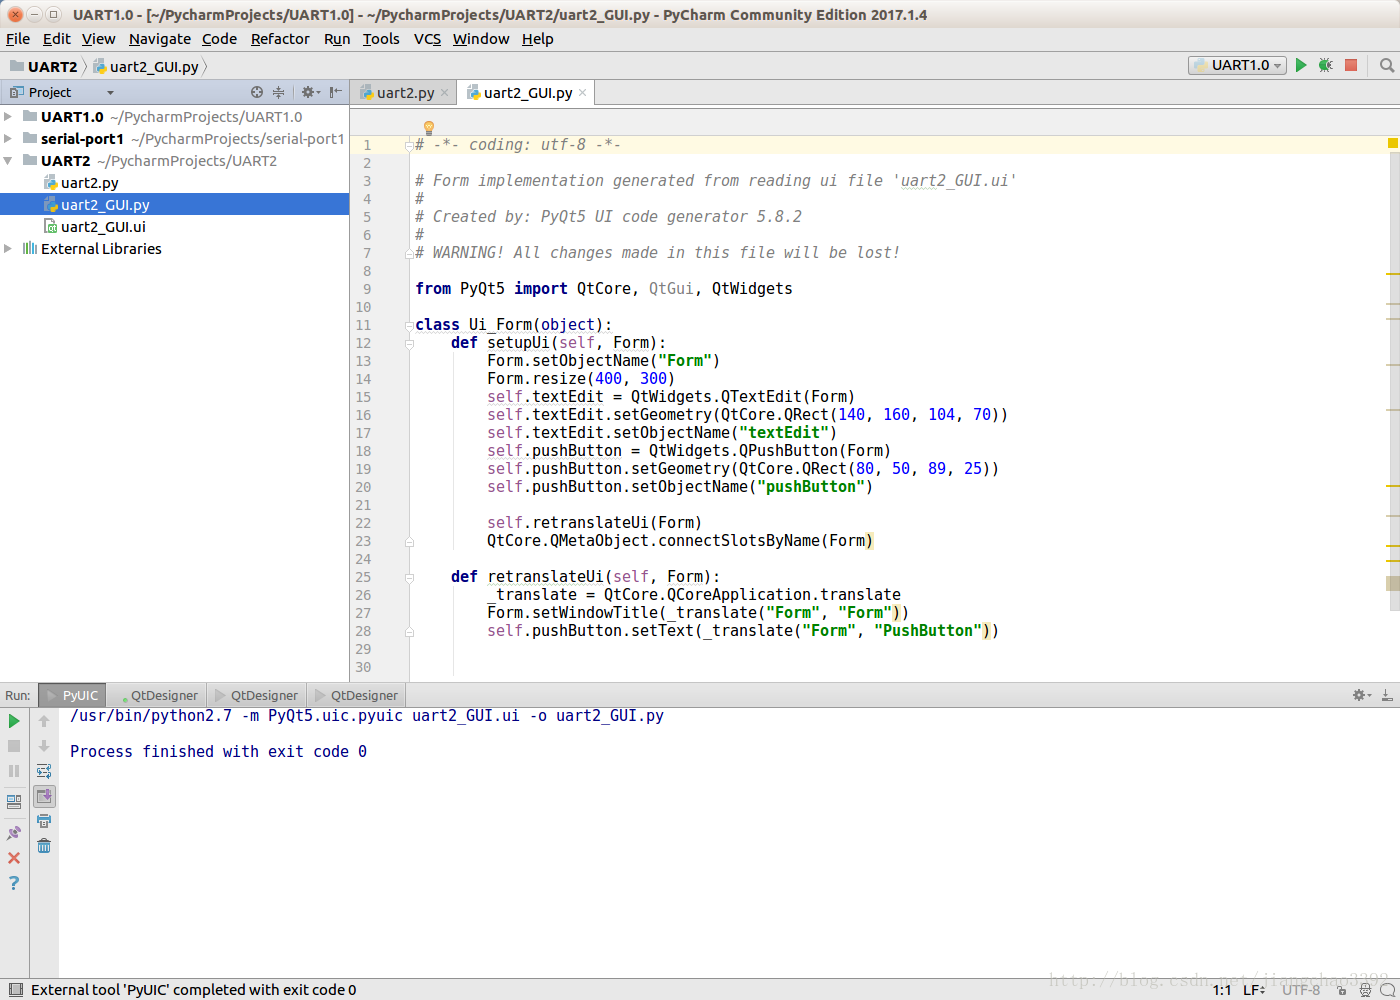Screen dimensions: 1400x1000
Task: Pin the Run tab with the pushpin icon
Action: [14, 833]
